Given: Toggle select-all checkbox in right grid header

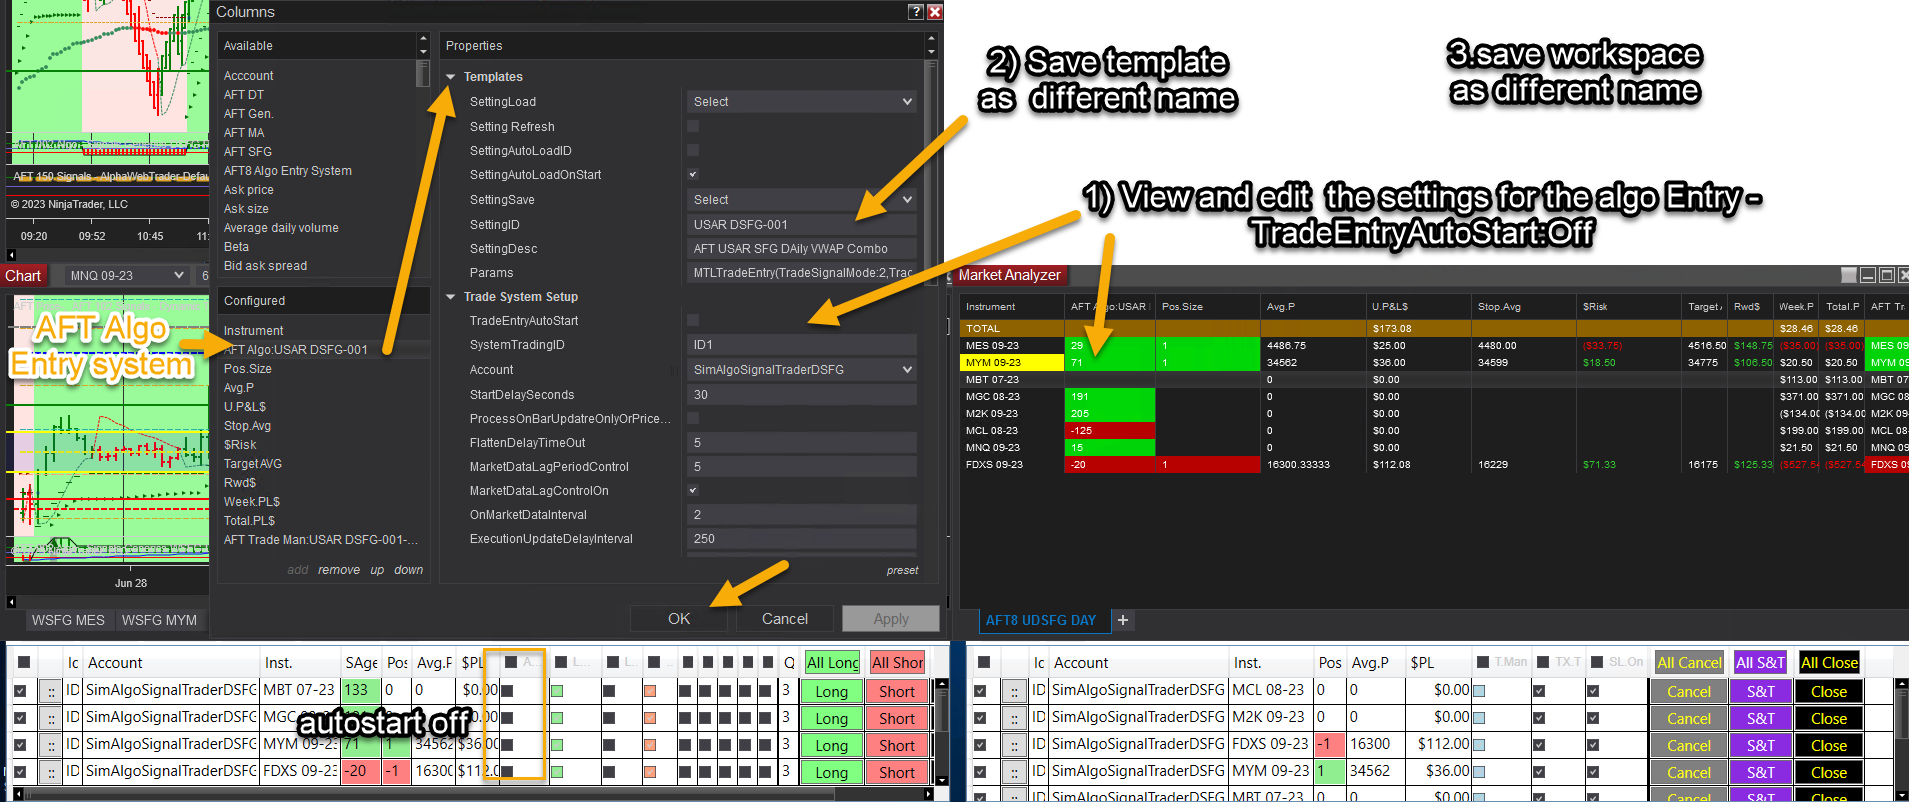Looking at the screenshot, I should (x=983, y=662).
